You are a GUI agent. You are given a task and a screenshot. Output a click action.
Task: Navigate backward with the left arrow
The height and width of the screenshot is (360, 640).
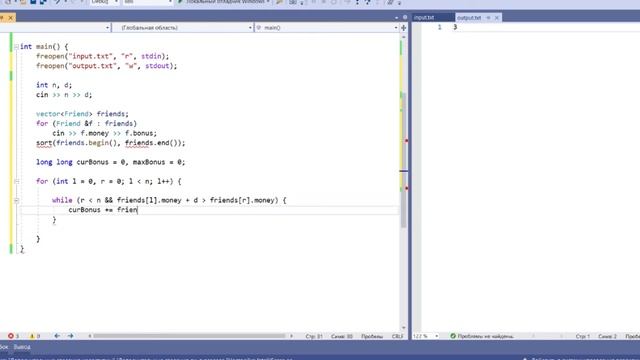57,336
